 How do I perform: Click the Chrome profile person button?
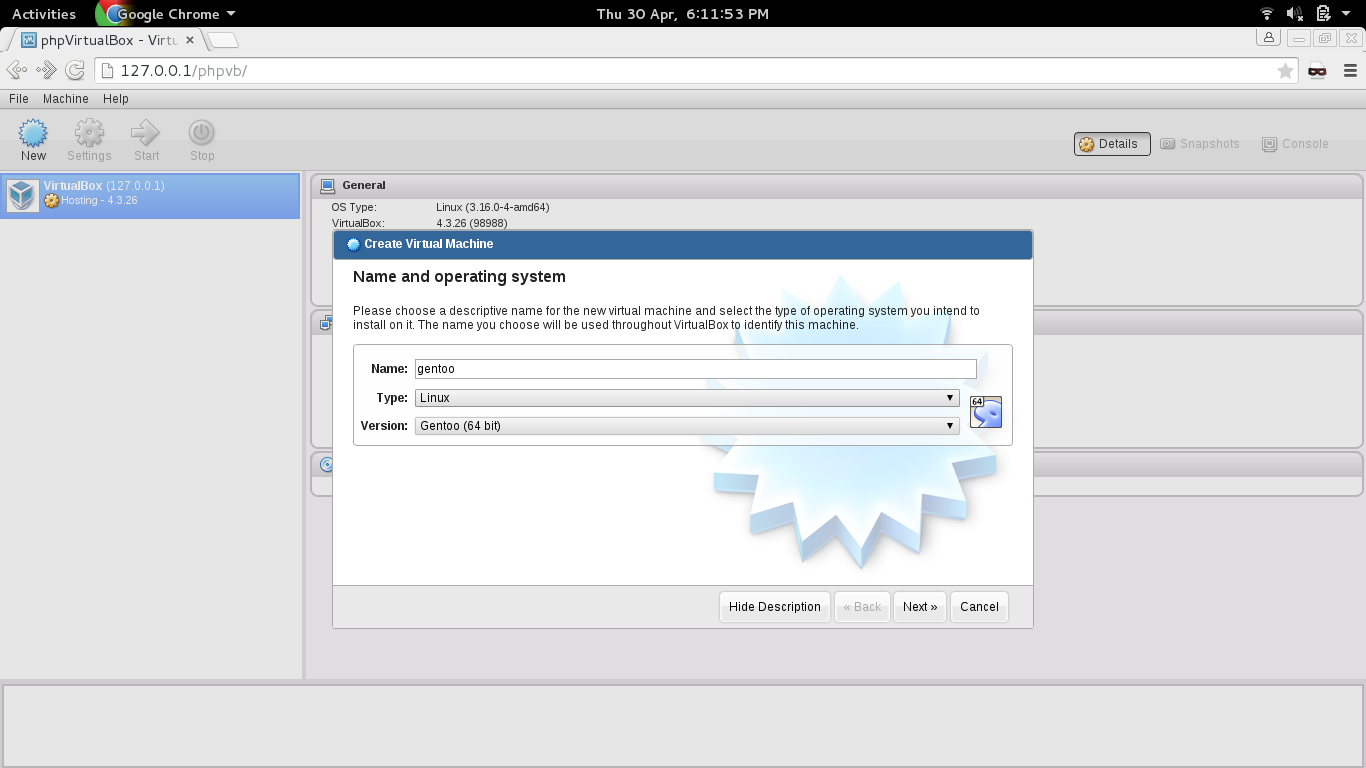tap(1269, 38)
